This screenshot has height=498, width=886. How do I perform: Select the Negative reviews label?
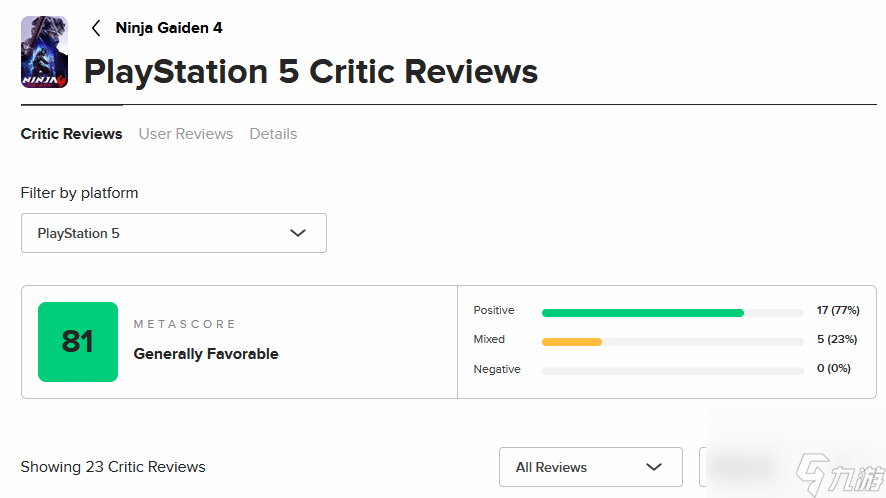point(497,370)
